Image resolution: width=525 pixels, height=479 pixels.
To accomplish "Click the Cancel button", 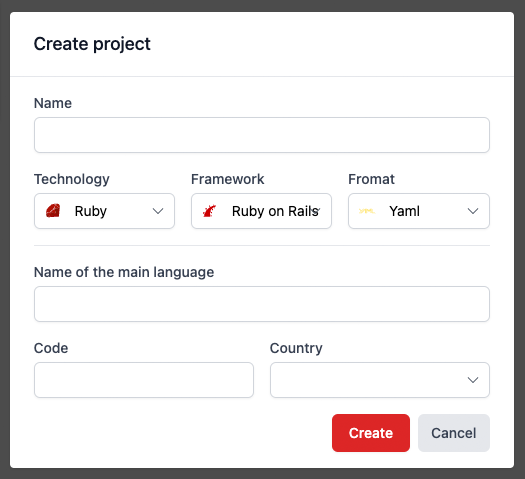I will (454, 433).
